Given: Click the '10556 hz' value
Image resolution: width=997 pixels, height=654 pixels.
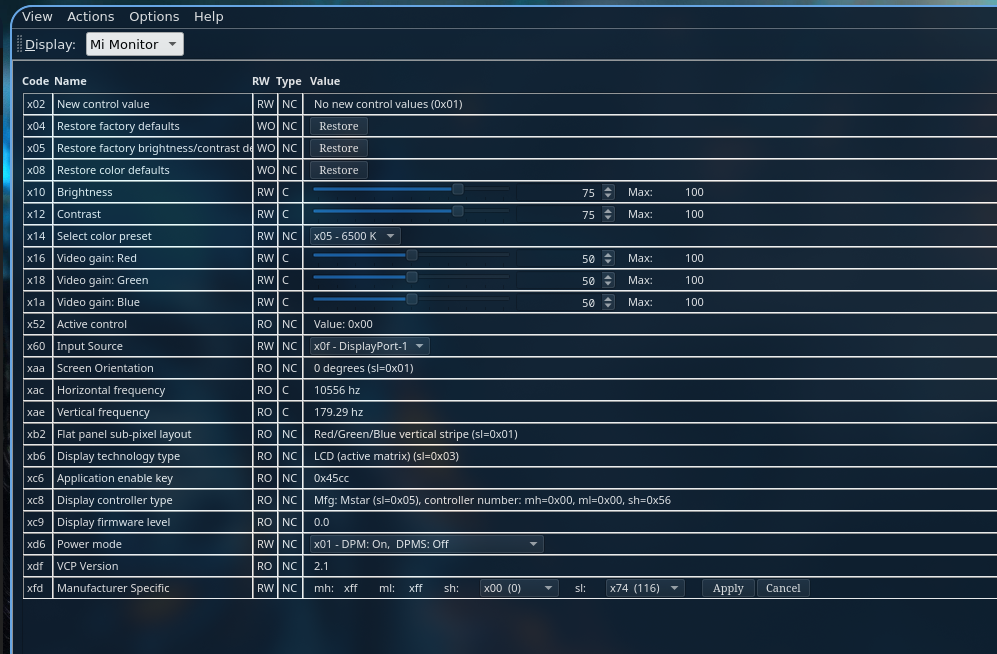Looking at the screenshot, I should tap(336, 390).
